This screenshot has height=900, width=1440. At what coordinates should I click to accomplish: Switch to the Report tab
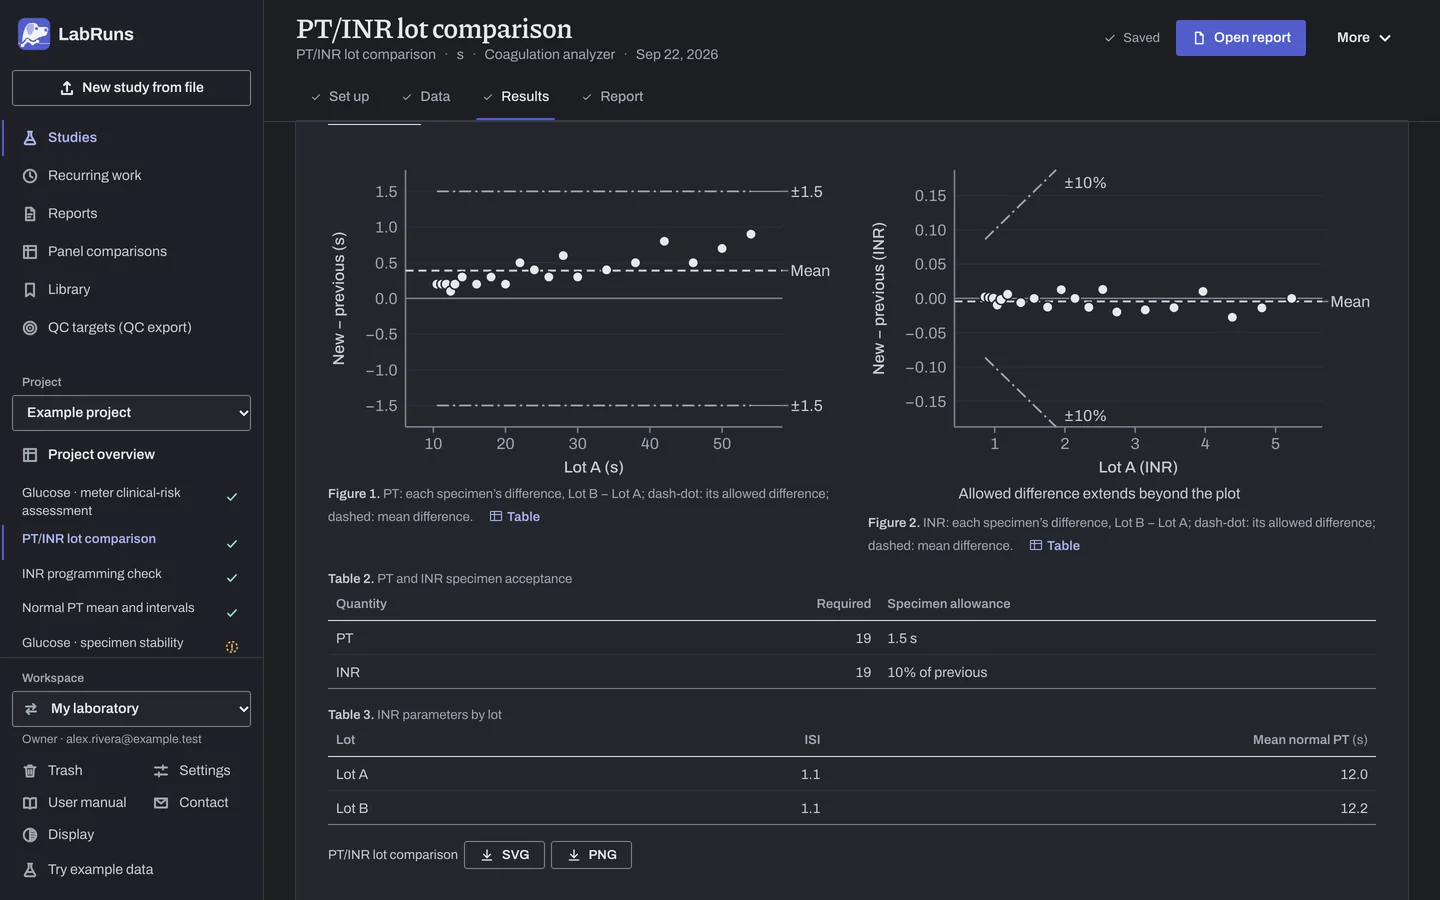(612, 97)
